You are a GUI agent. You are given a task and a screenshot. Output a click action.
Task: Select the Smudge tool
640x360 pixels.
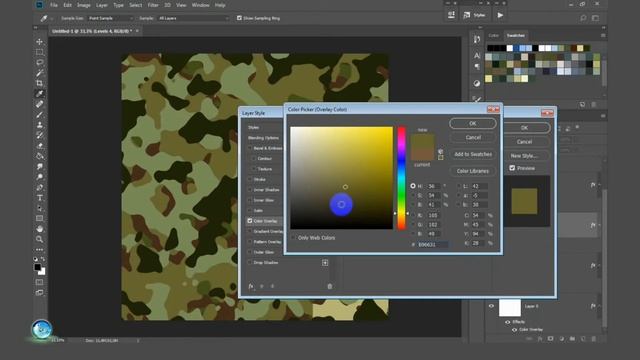(40, 167)
